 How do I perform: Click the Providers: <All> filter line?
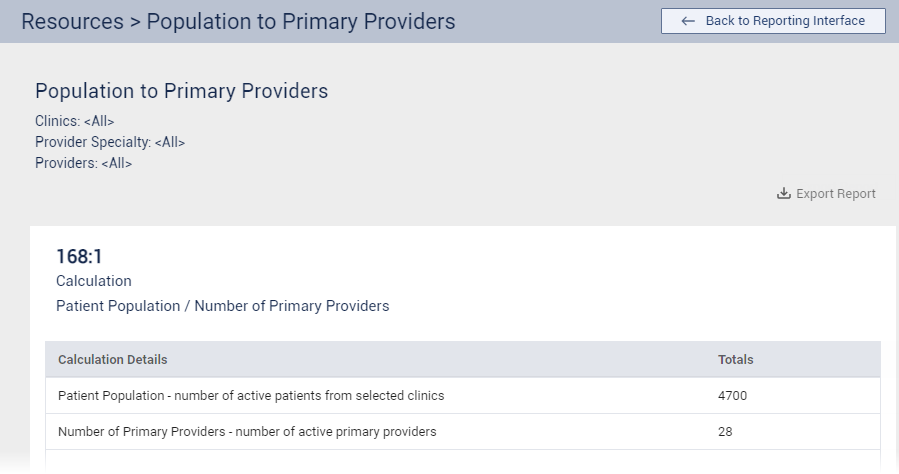pos(84,163)
